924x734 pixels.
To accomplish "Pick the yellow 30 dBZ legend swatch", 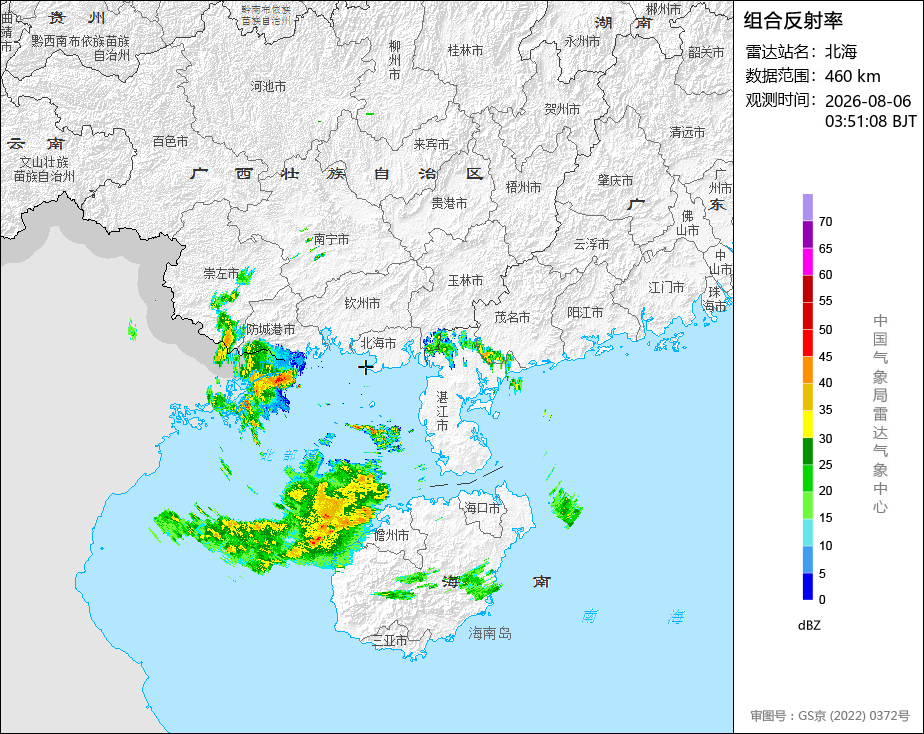I will pyautogui.click(x=807, y=424).
